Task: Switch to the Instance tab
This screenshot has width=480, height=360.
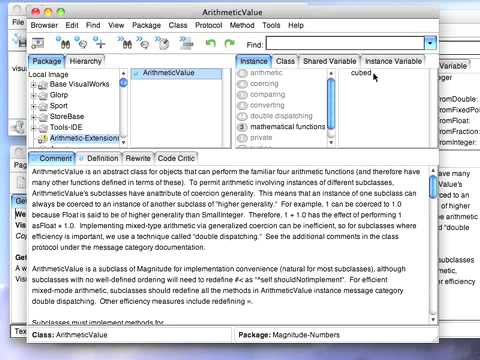Action: (x=254, y=61)
